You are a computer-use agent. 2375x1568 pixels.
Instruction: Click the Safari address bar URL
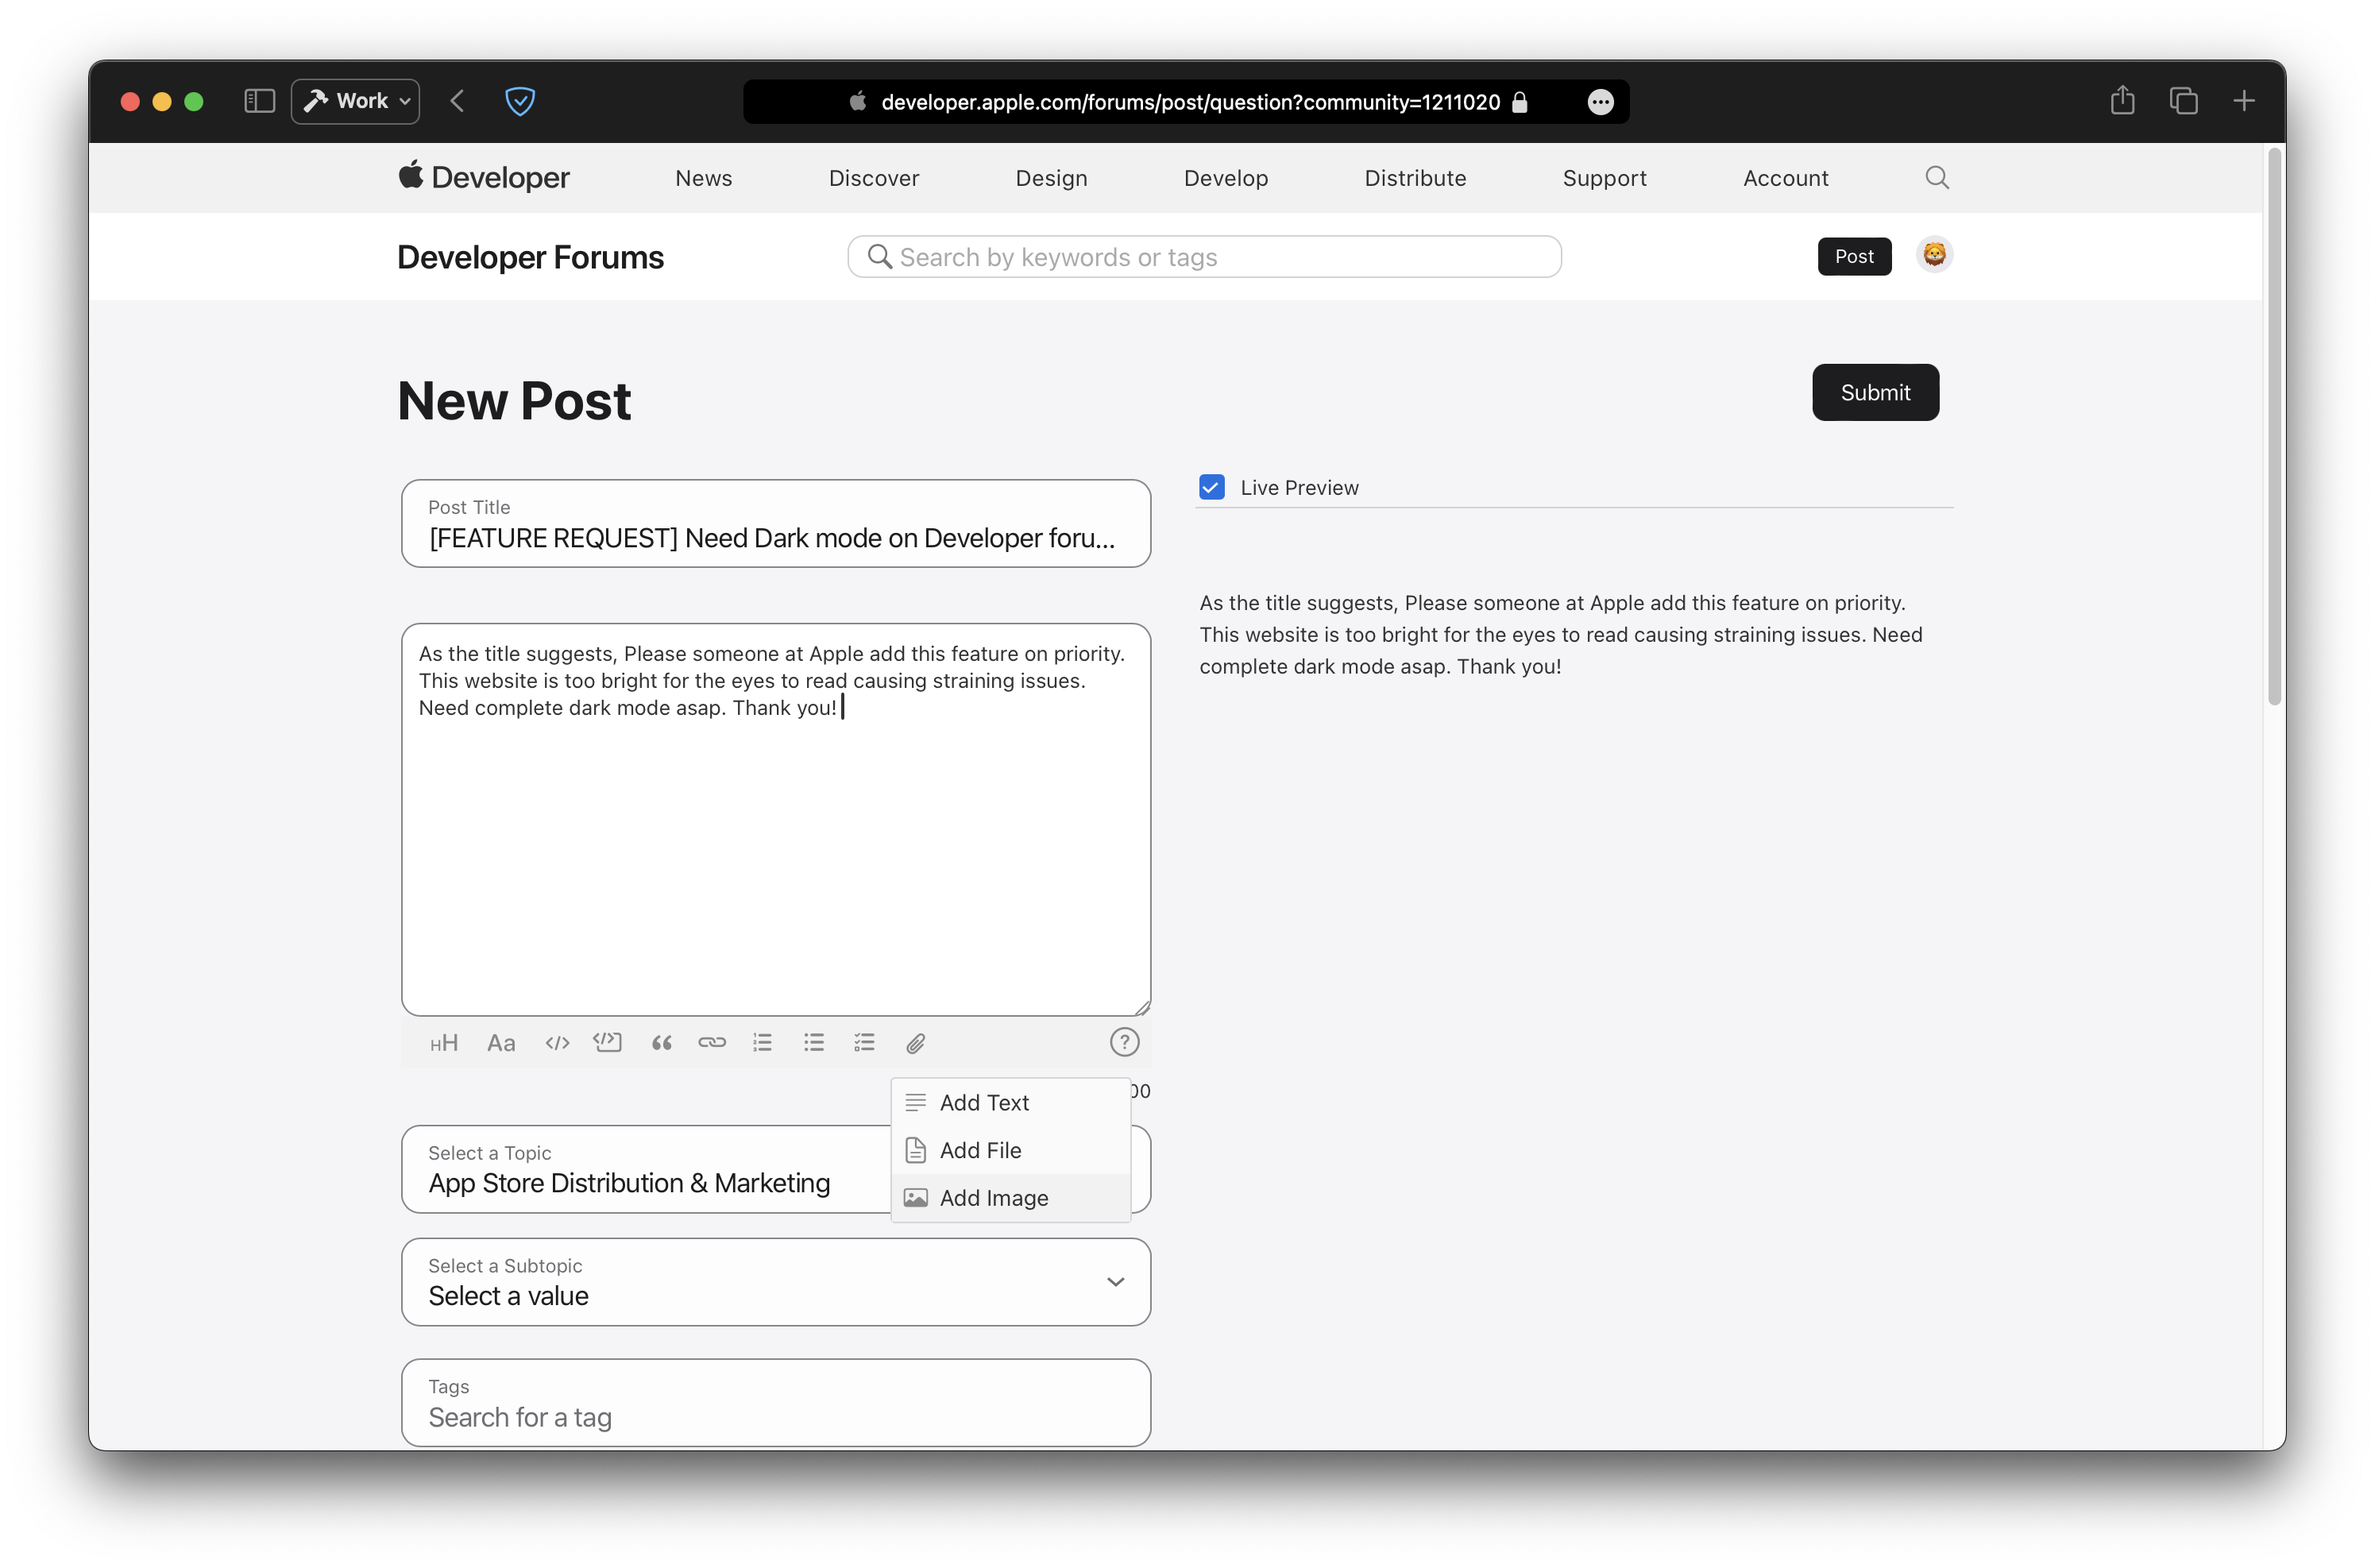pos(1190,102)
